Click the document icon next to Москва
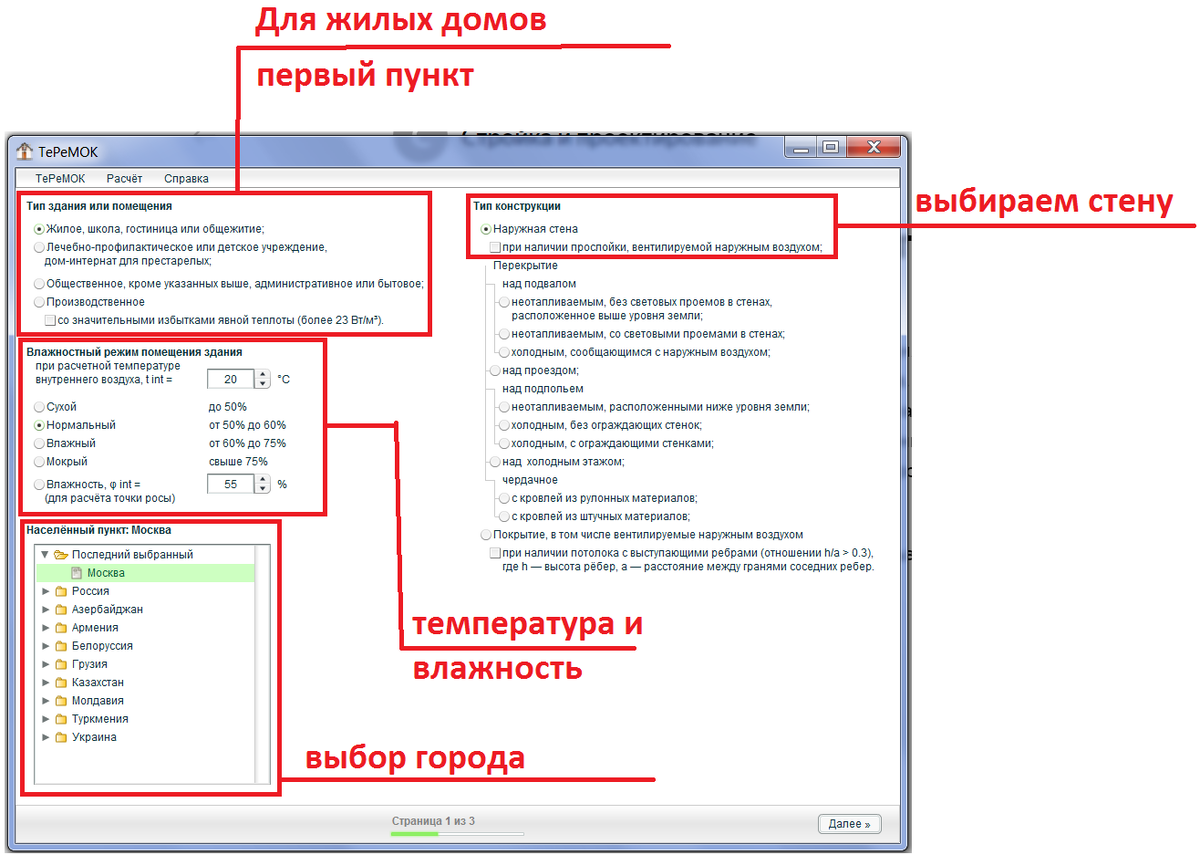Screen dimensions: 1200x855 [x=76, y=573]
